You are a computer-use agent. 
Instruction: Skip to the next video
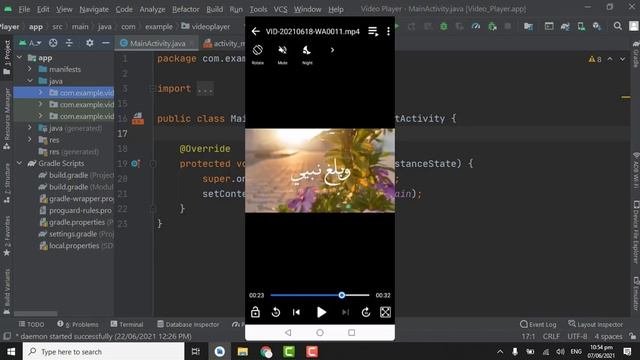[x=345, y=312]
